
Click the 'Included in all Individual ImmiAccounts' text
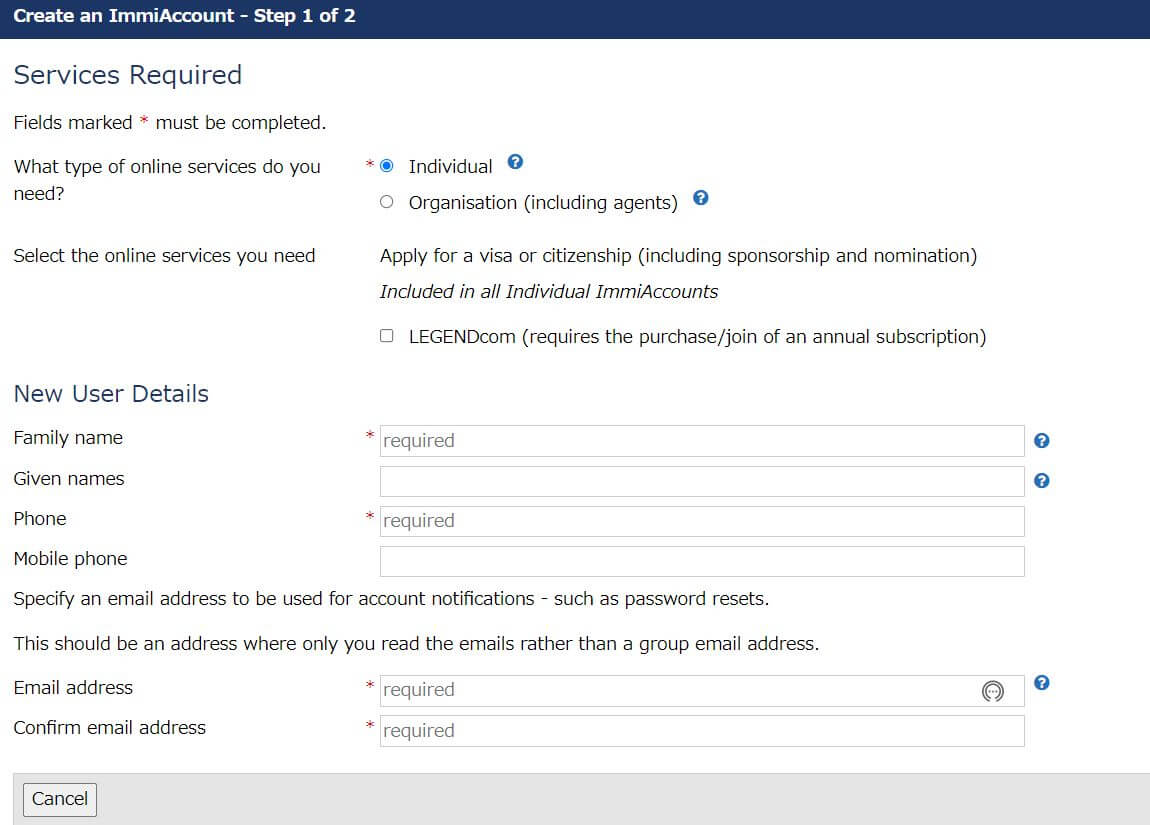pos(549,292)
